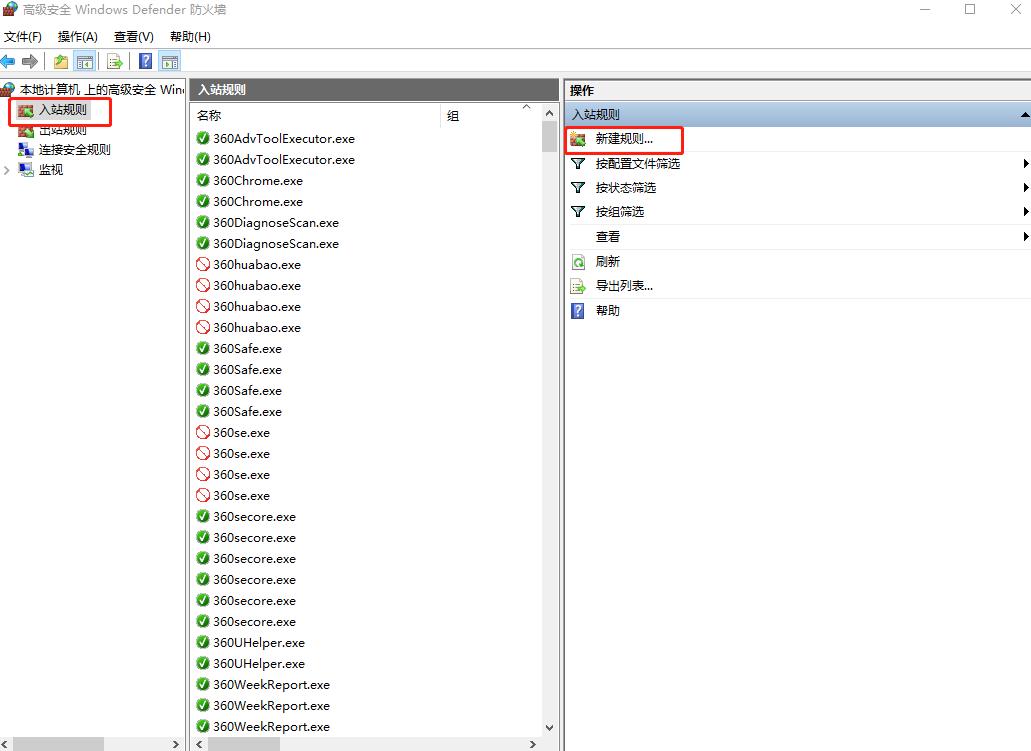Collapse the 入站规则 actions section header

click(x=1024, y=115)
